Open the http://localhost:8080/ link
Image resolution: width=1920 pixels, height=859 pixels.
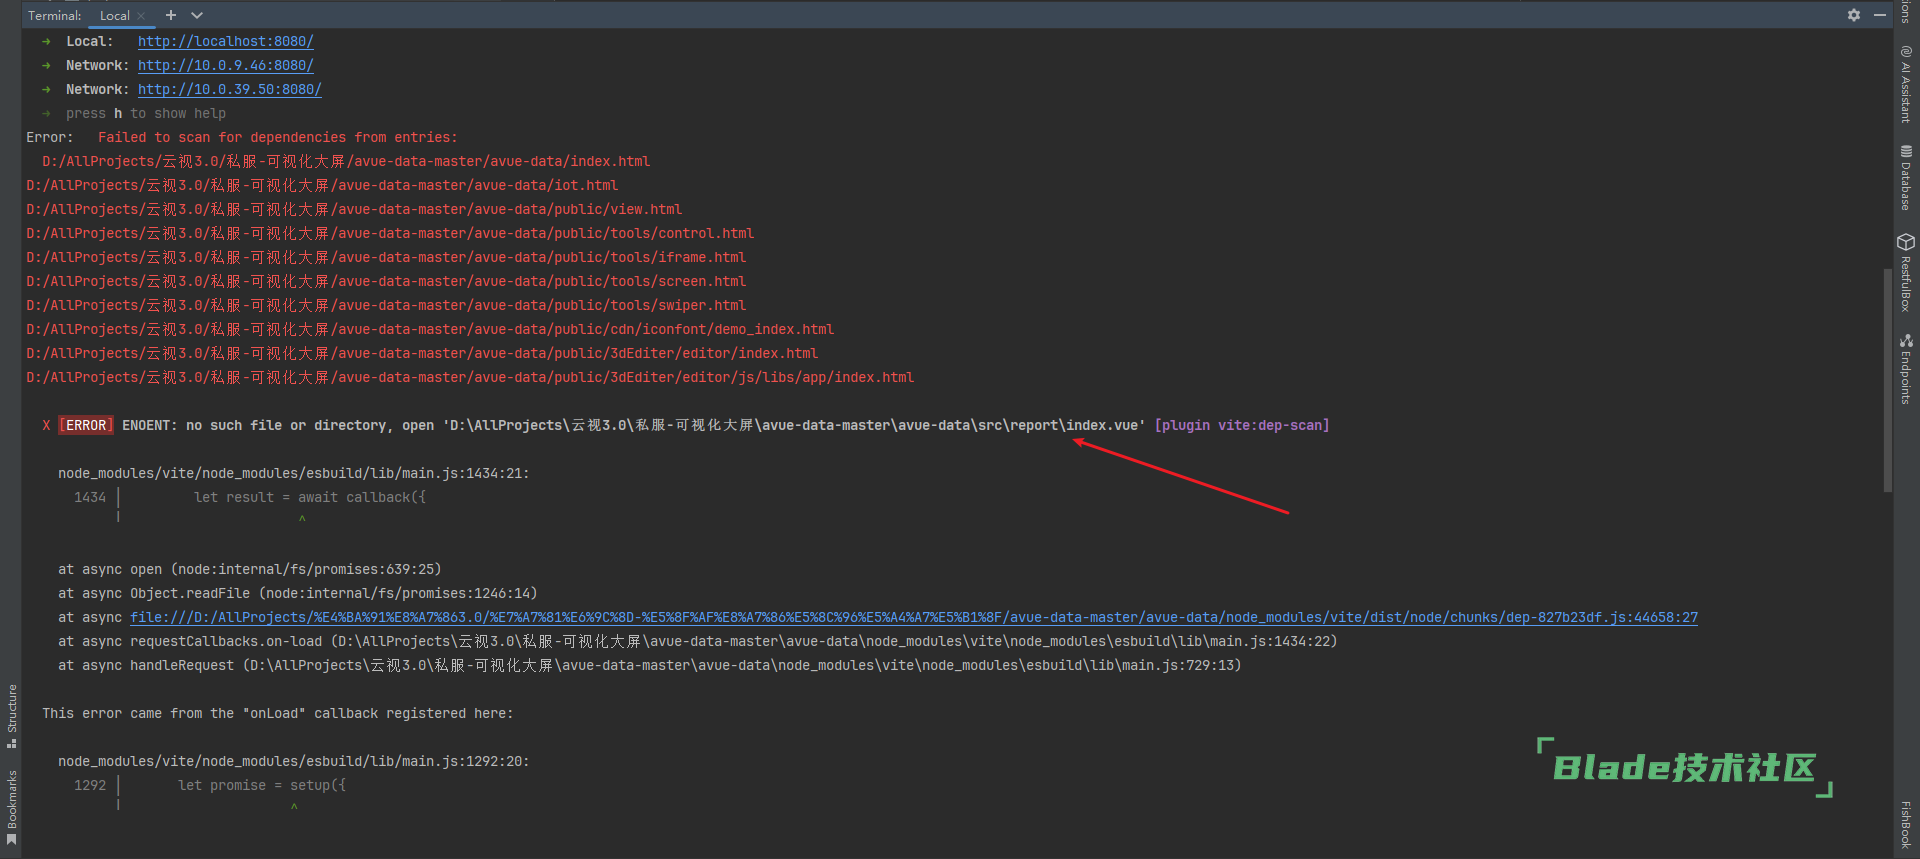(x=225, y=41)
